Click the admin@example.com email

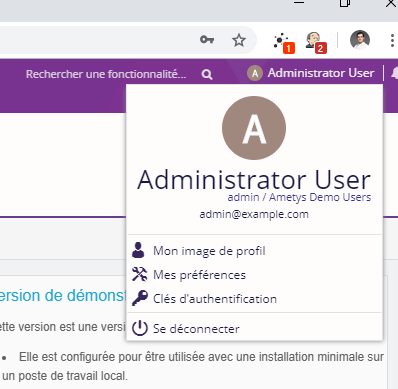(254, 214)
